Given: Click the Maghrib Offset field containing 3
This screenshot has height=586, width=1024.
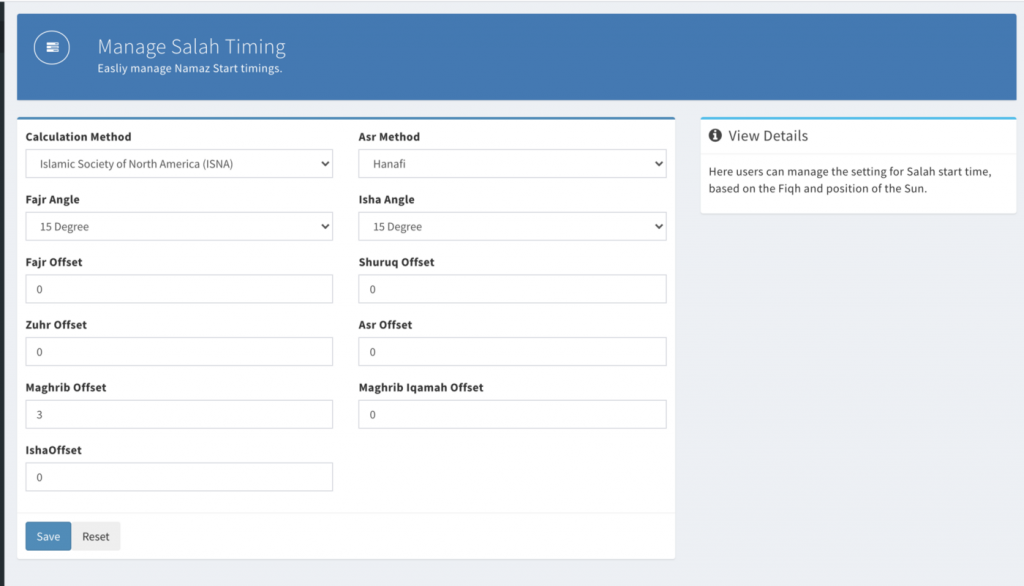Looking at the screenshot, I should click(179, 414).
